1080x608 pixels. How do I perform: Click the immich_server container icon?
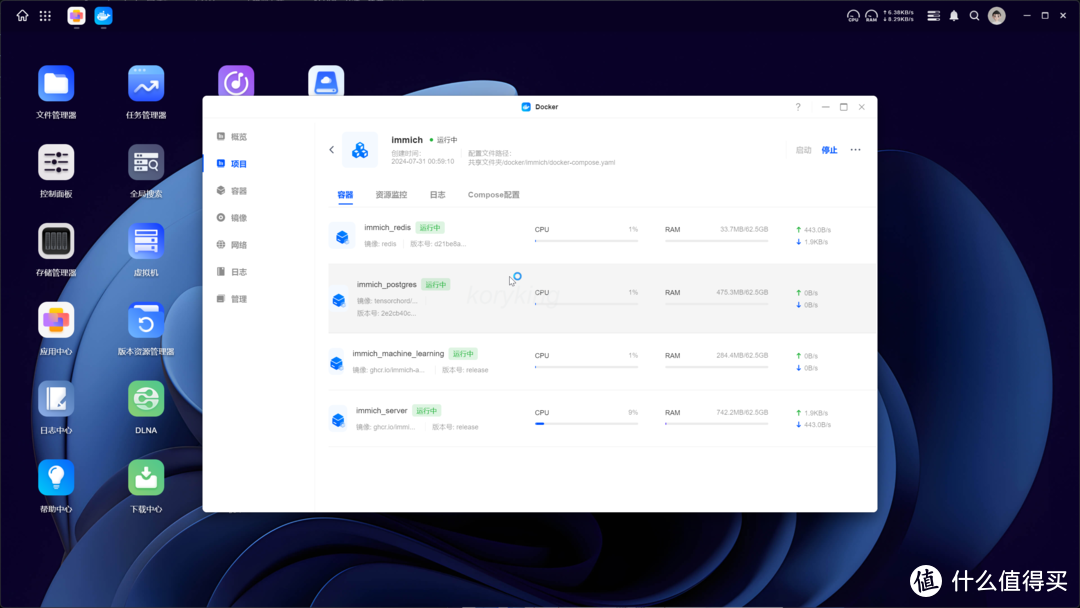tap(338, 419)
